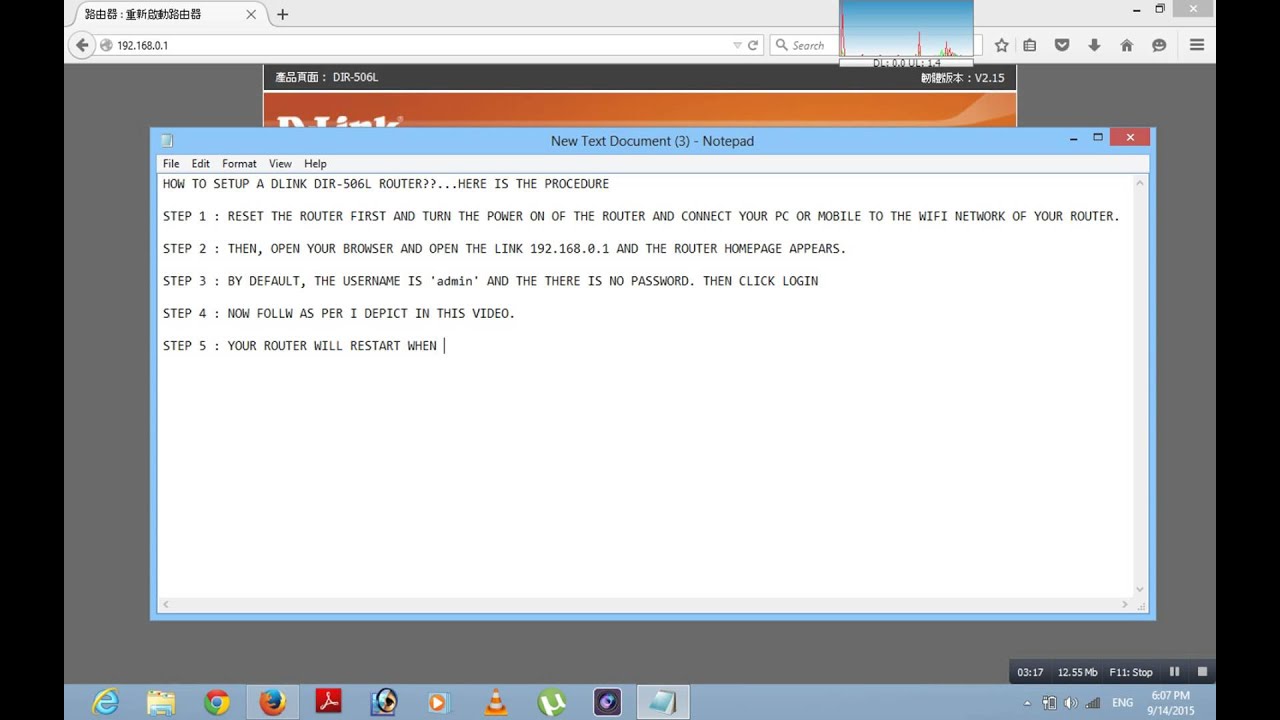1280x720 pixels.
Task: Click the 'STEP 4' line in Notepad
Action: pyautogui.click(x=339, y=313)
